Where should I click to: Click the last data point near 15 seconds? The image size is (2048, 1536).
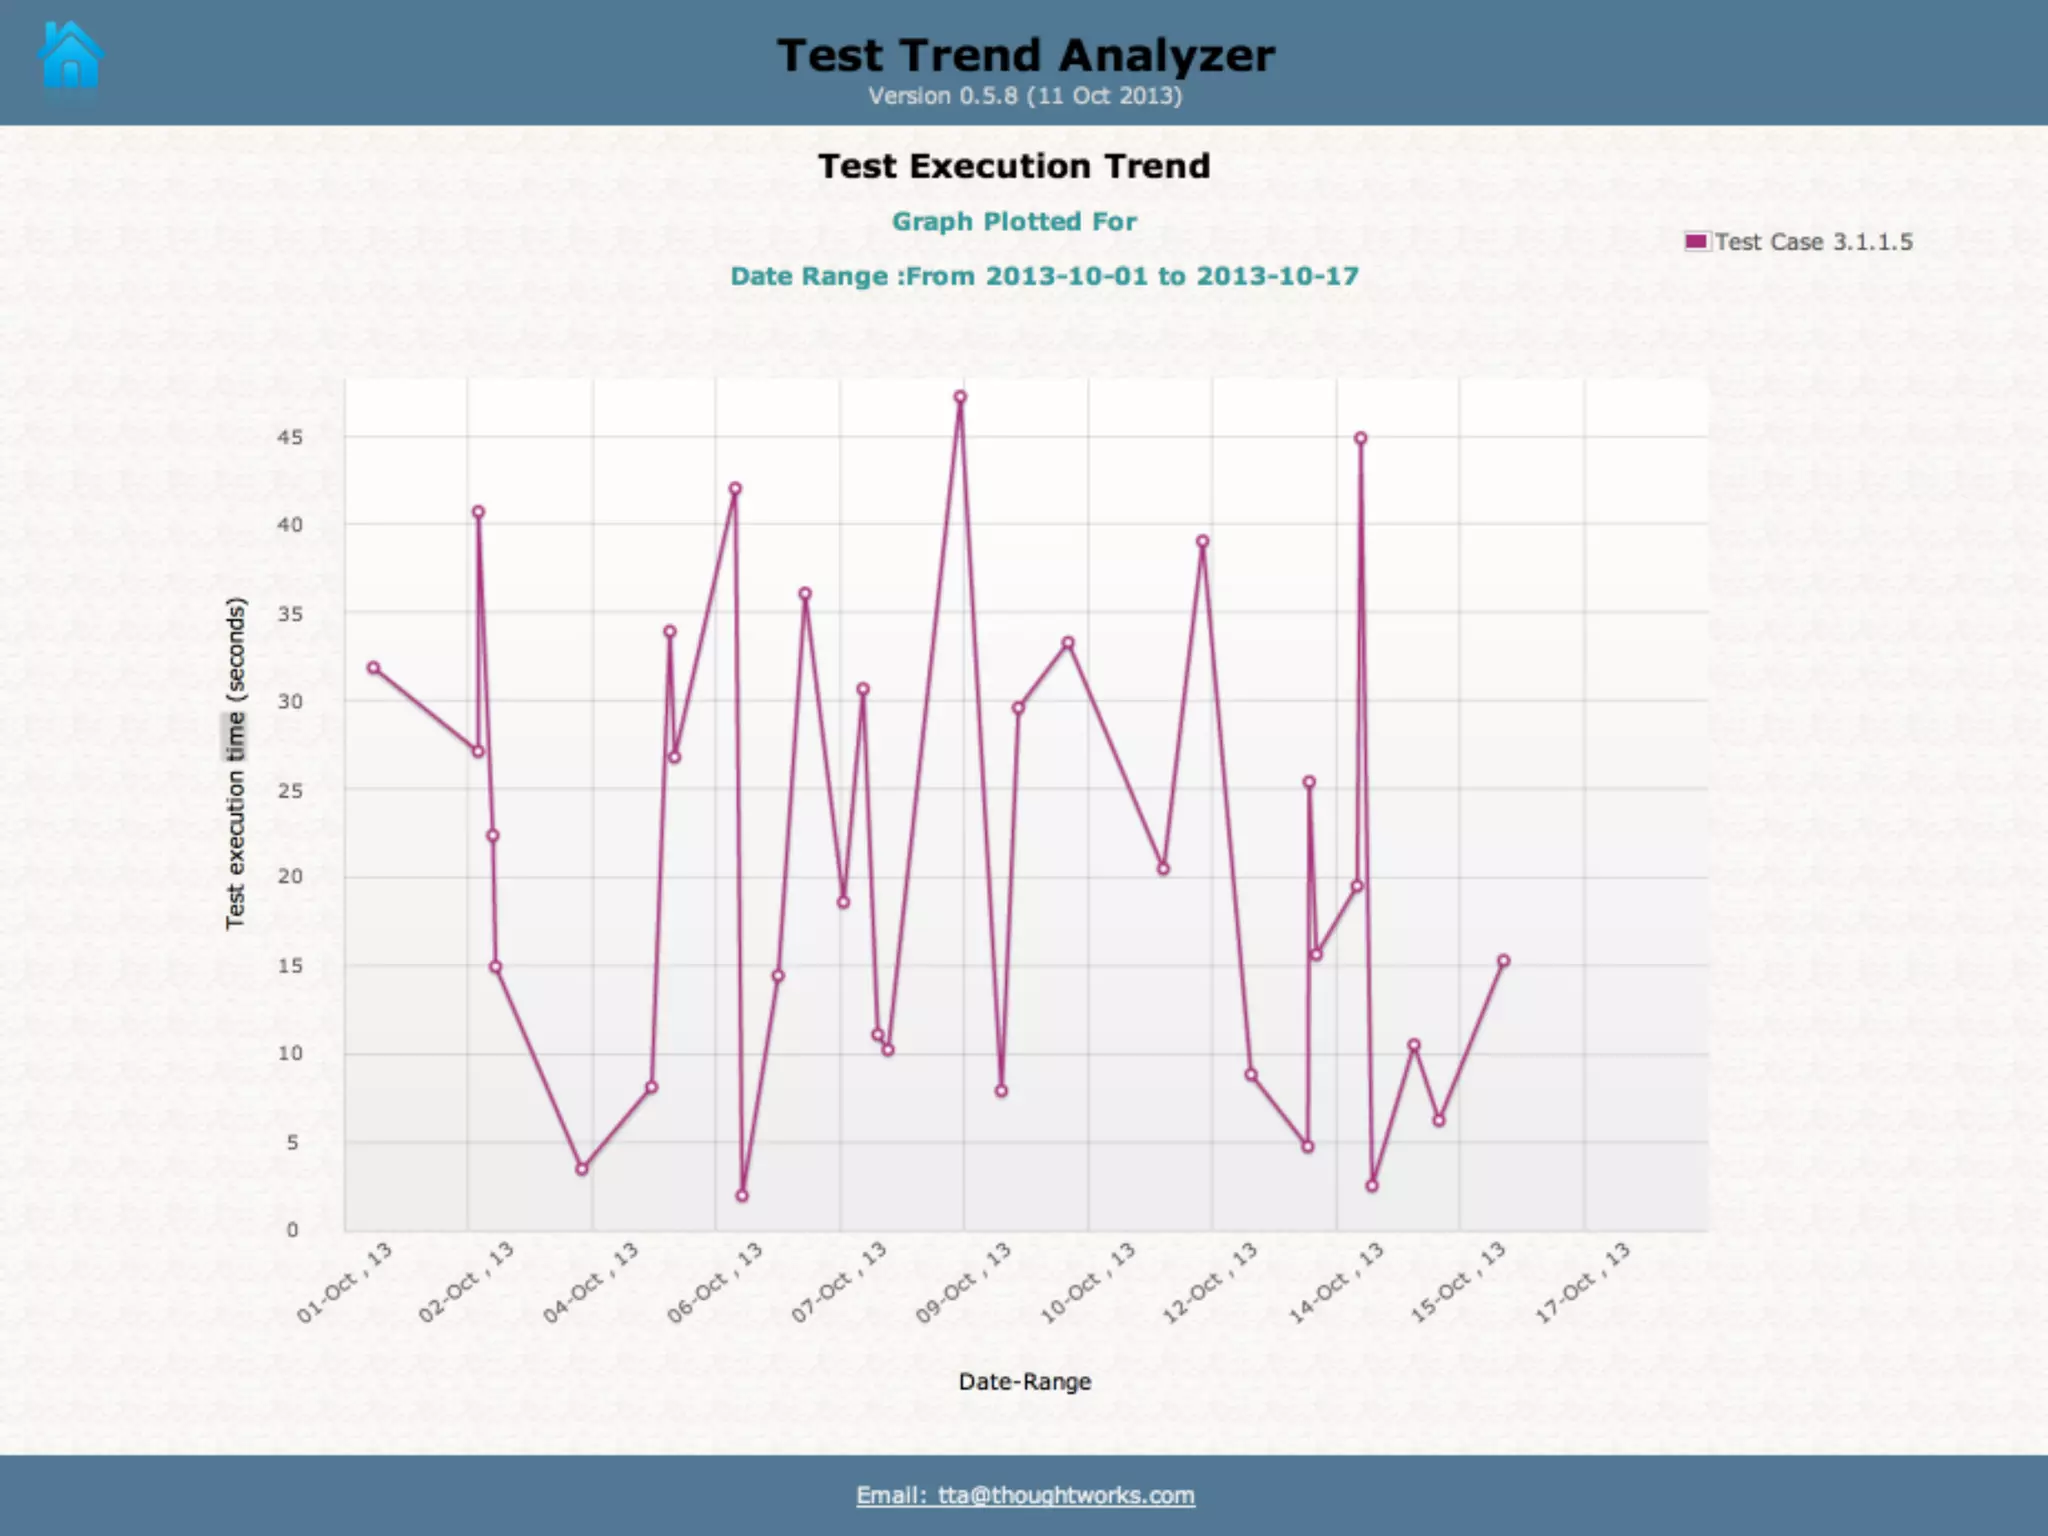[x=1503, y=961]
